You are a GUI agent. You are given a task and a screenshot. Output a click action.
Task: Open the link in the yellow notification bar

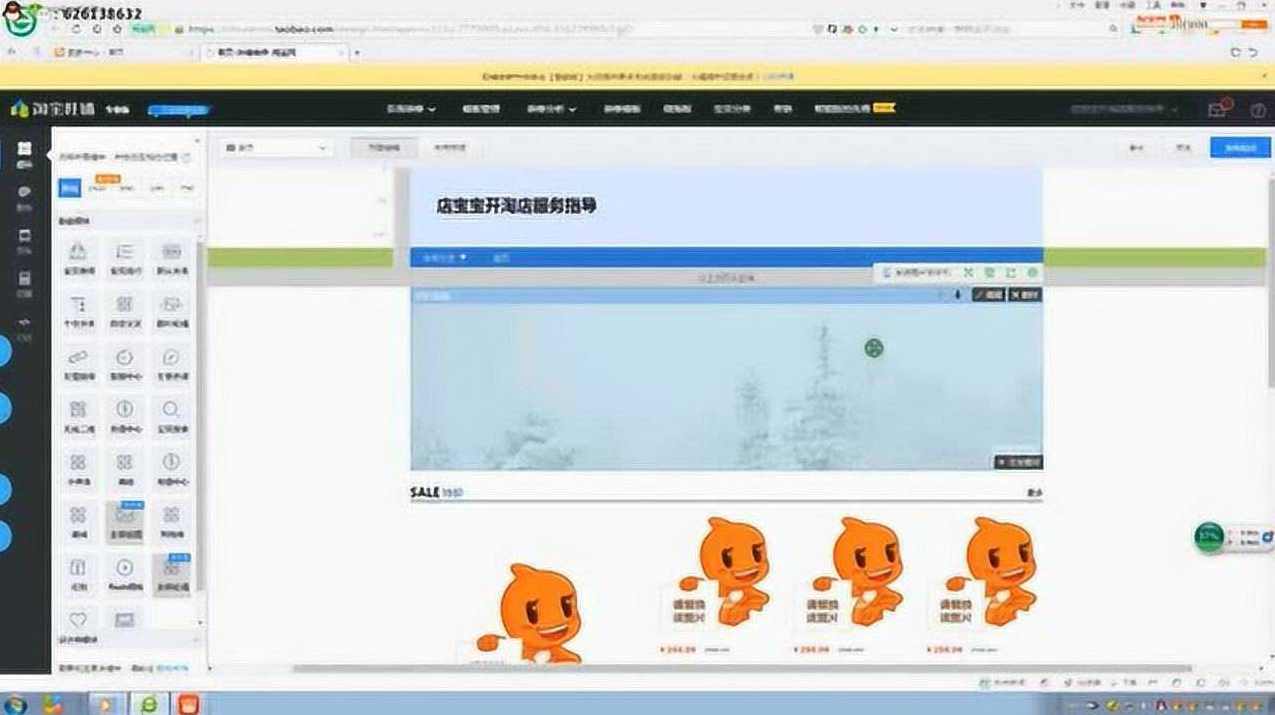click(x=778, y=76)
